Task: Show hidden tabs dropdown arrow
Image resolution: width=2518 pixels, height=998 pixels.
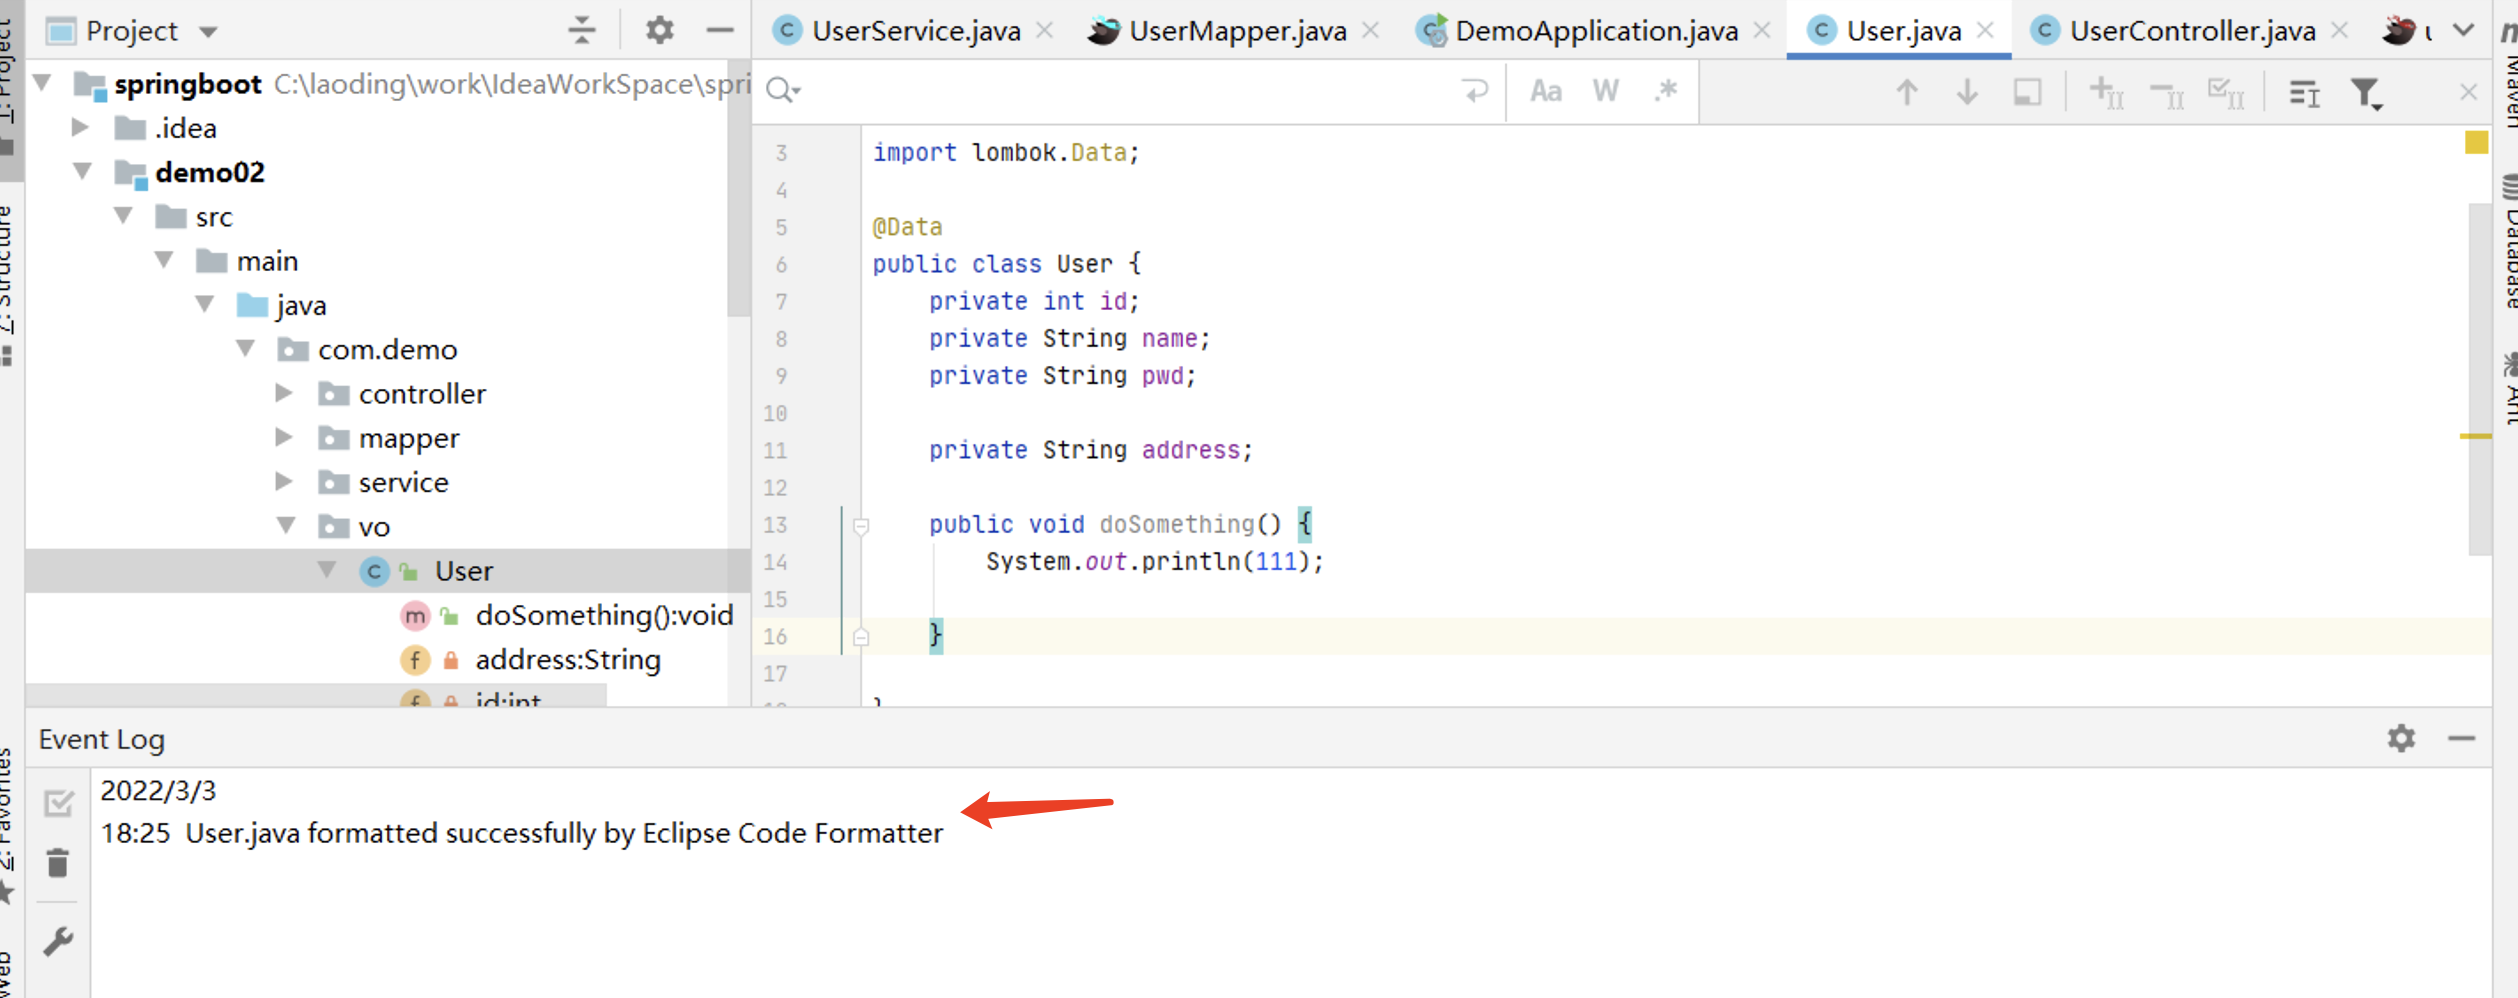Action: coord(2464,31)
